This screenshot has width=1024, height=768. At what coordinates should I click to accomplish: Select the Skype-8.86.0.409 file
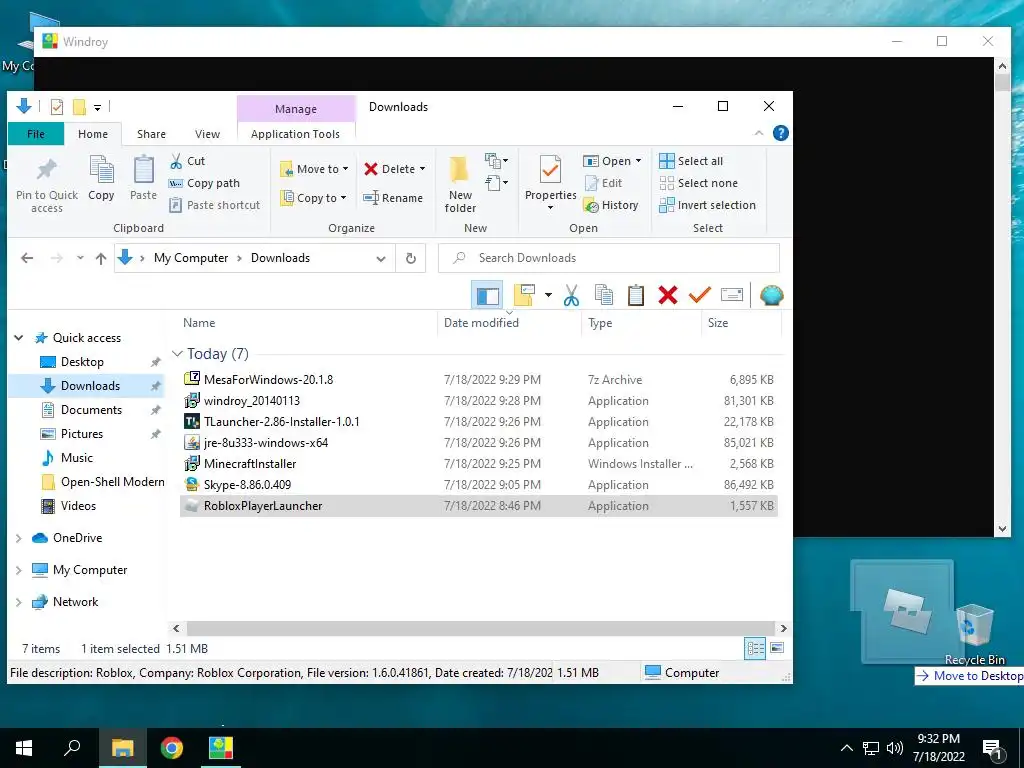[x=248, y=485]
